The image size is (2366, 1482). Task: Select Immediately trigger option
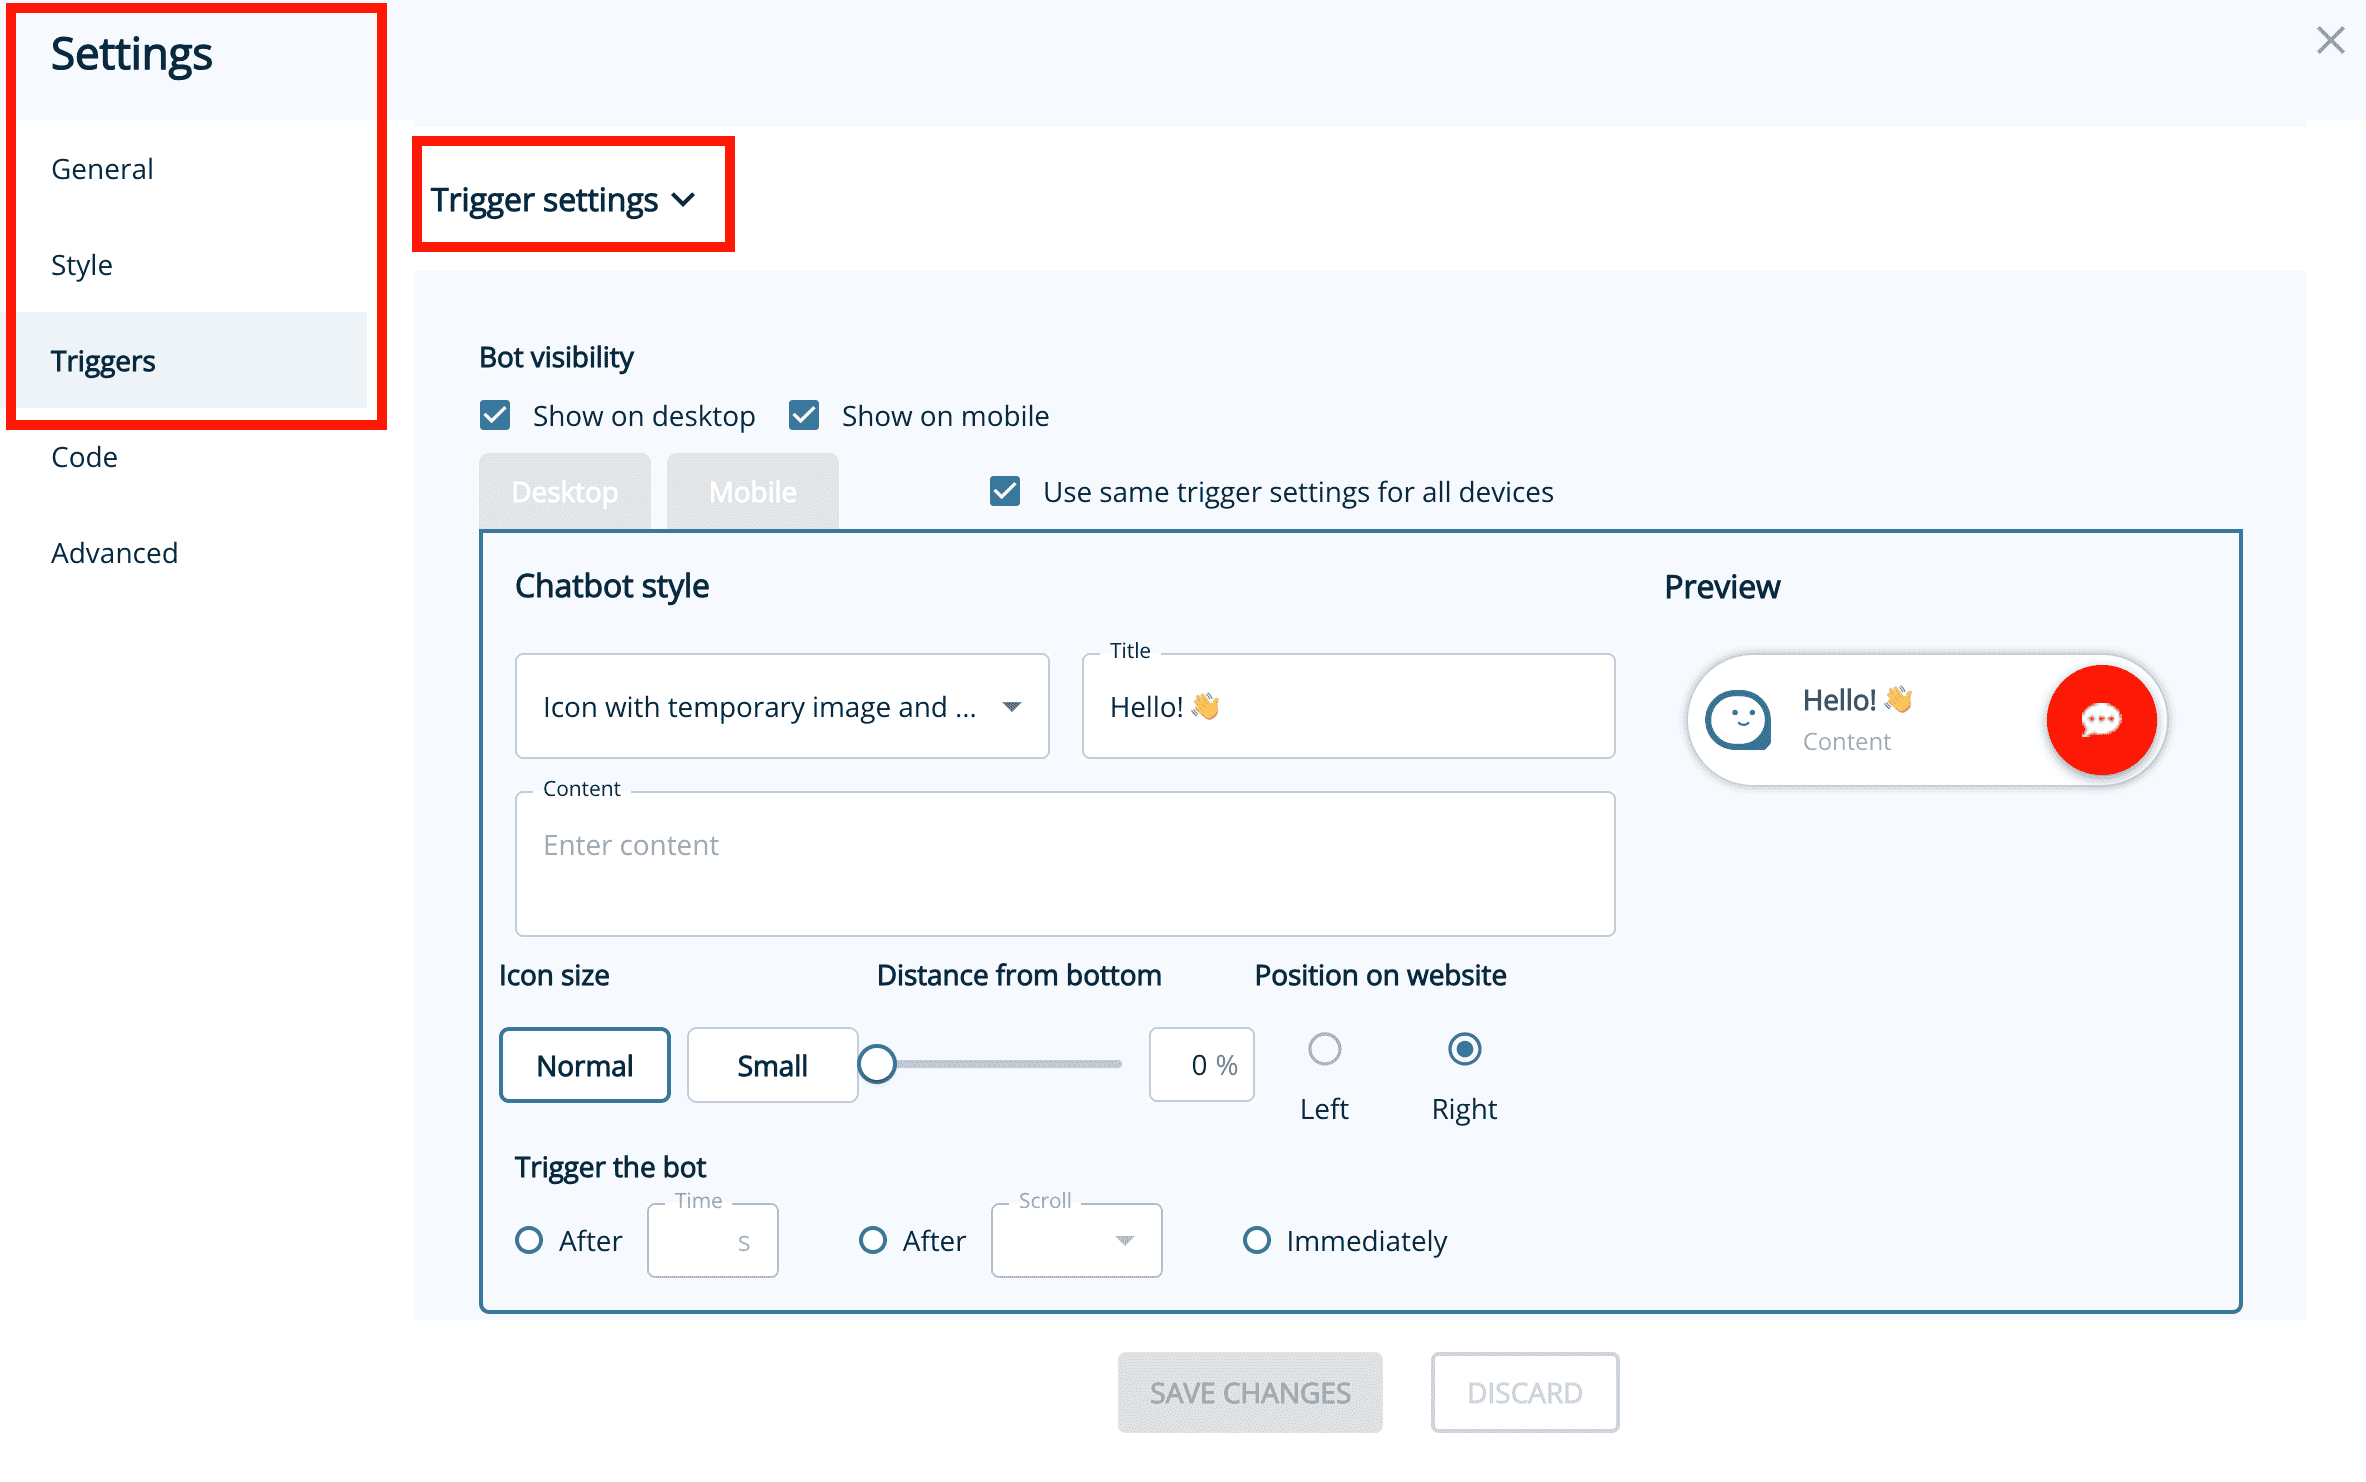tap(1257, 1240)
